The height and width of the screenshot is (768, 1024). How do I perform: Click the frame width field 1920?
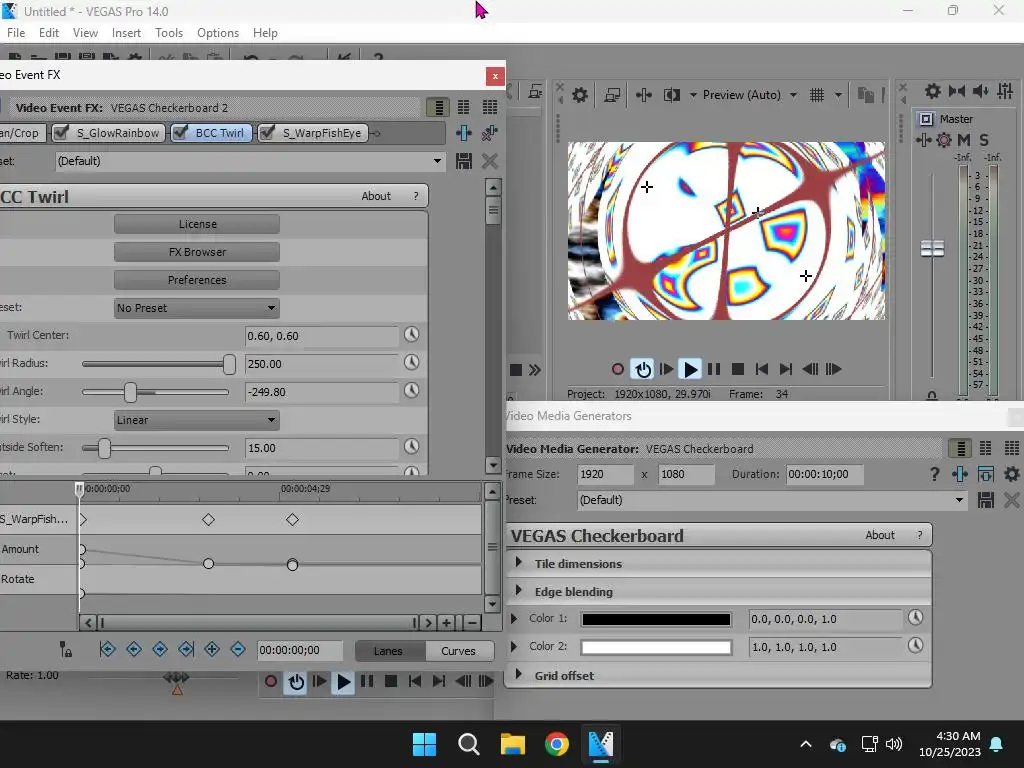[605, 474]
